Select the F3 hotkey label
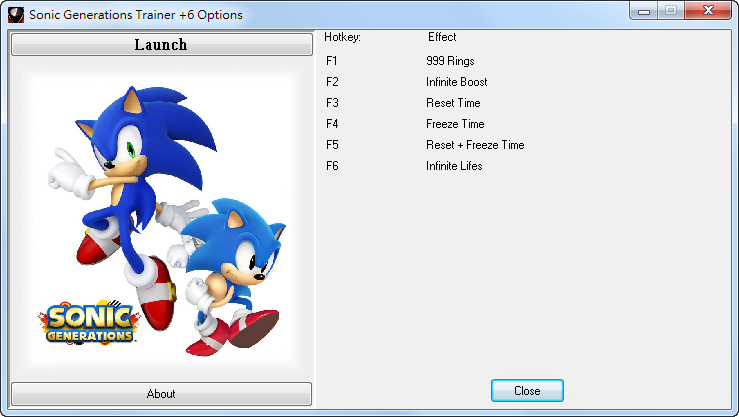 (x=332, y=103)
